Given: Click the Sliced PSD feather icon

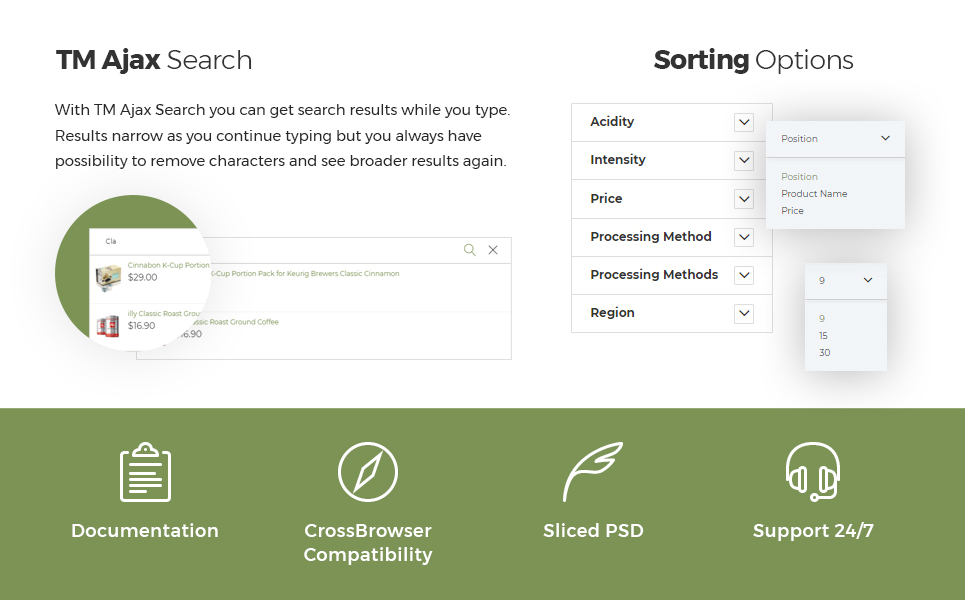Looking at the screenshot, I should pos(593,472).
